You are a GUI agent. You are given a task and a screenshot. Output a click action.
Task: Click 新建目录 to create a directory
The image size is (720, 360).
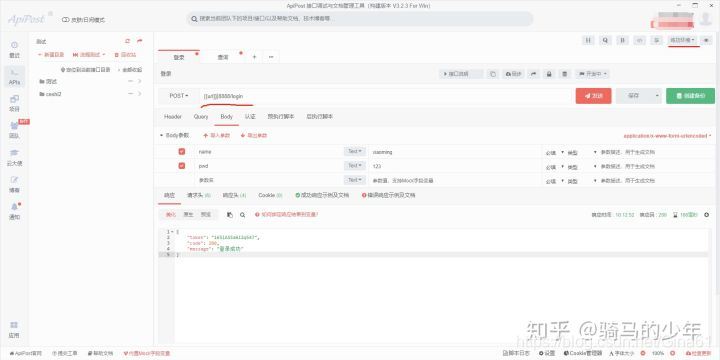(x=51, y=55)
